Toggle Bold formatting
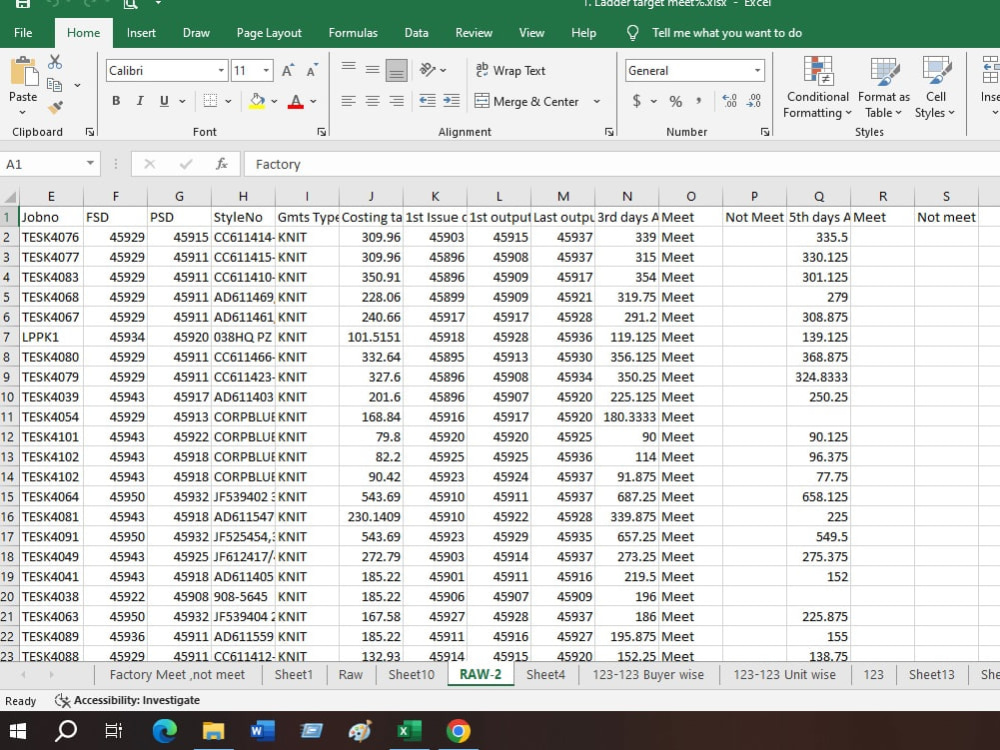Screen dimensions: 1000x750 click(116, 101)
